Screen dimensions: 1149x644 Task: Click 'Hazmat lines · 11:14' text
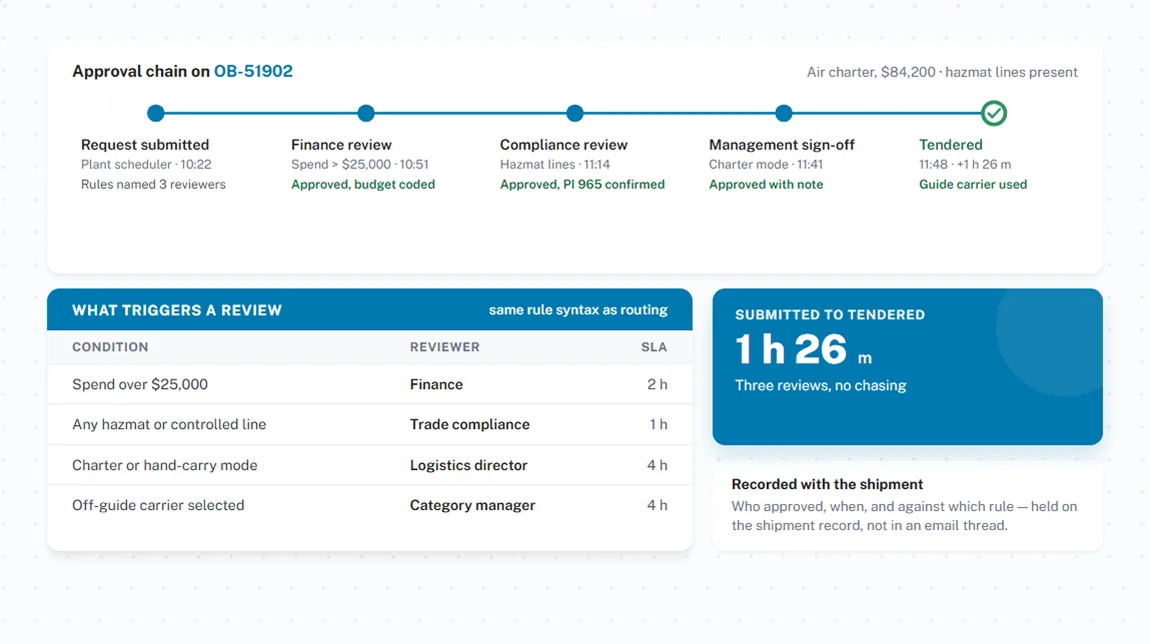(x=555, y=164)
